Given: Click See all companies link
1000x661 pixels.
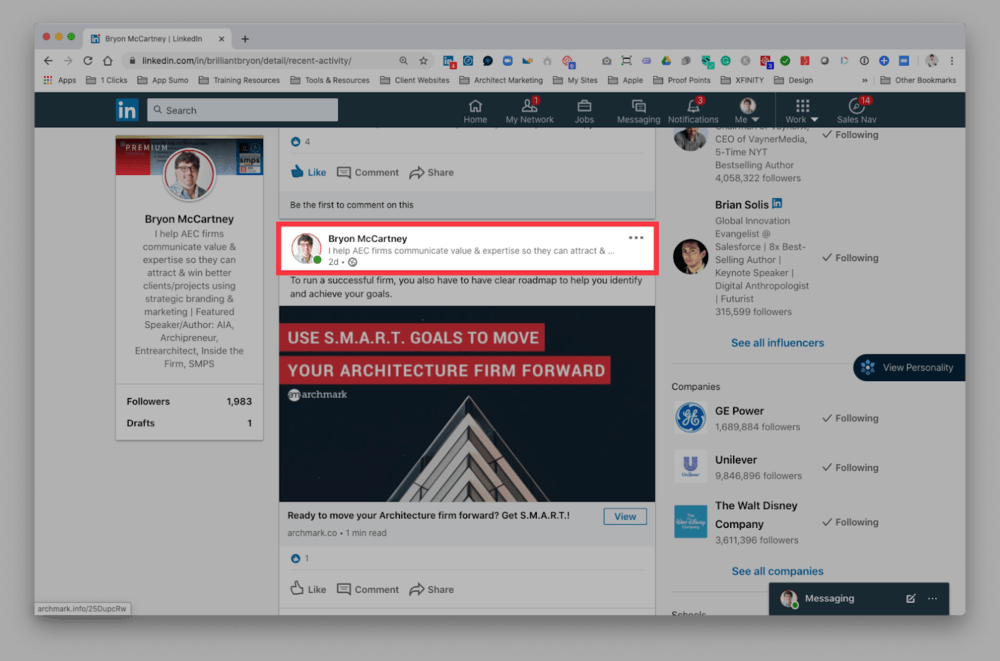Looking at the screenshot, I should point(777,571).
